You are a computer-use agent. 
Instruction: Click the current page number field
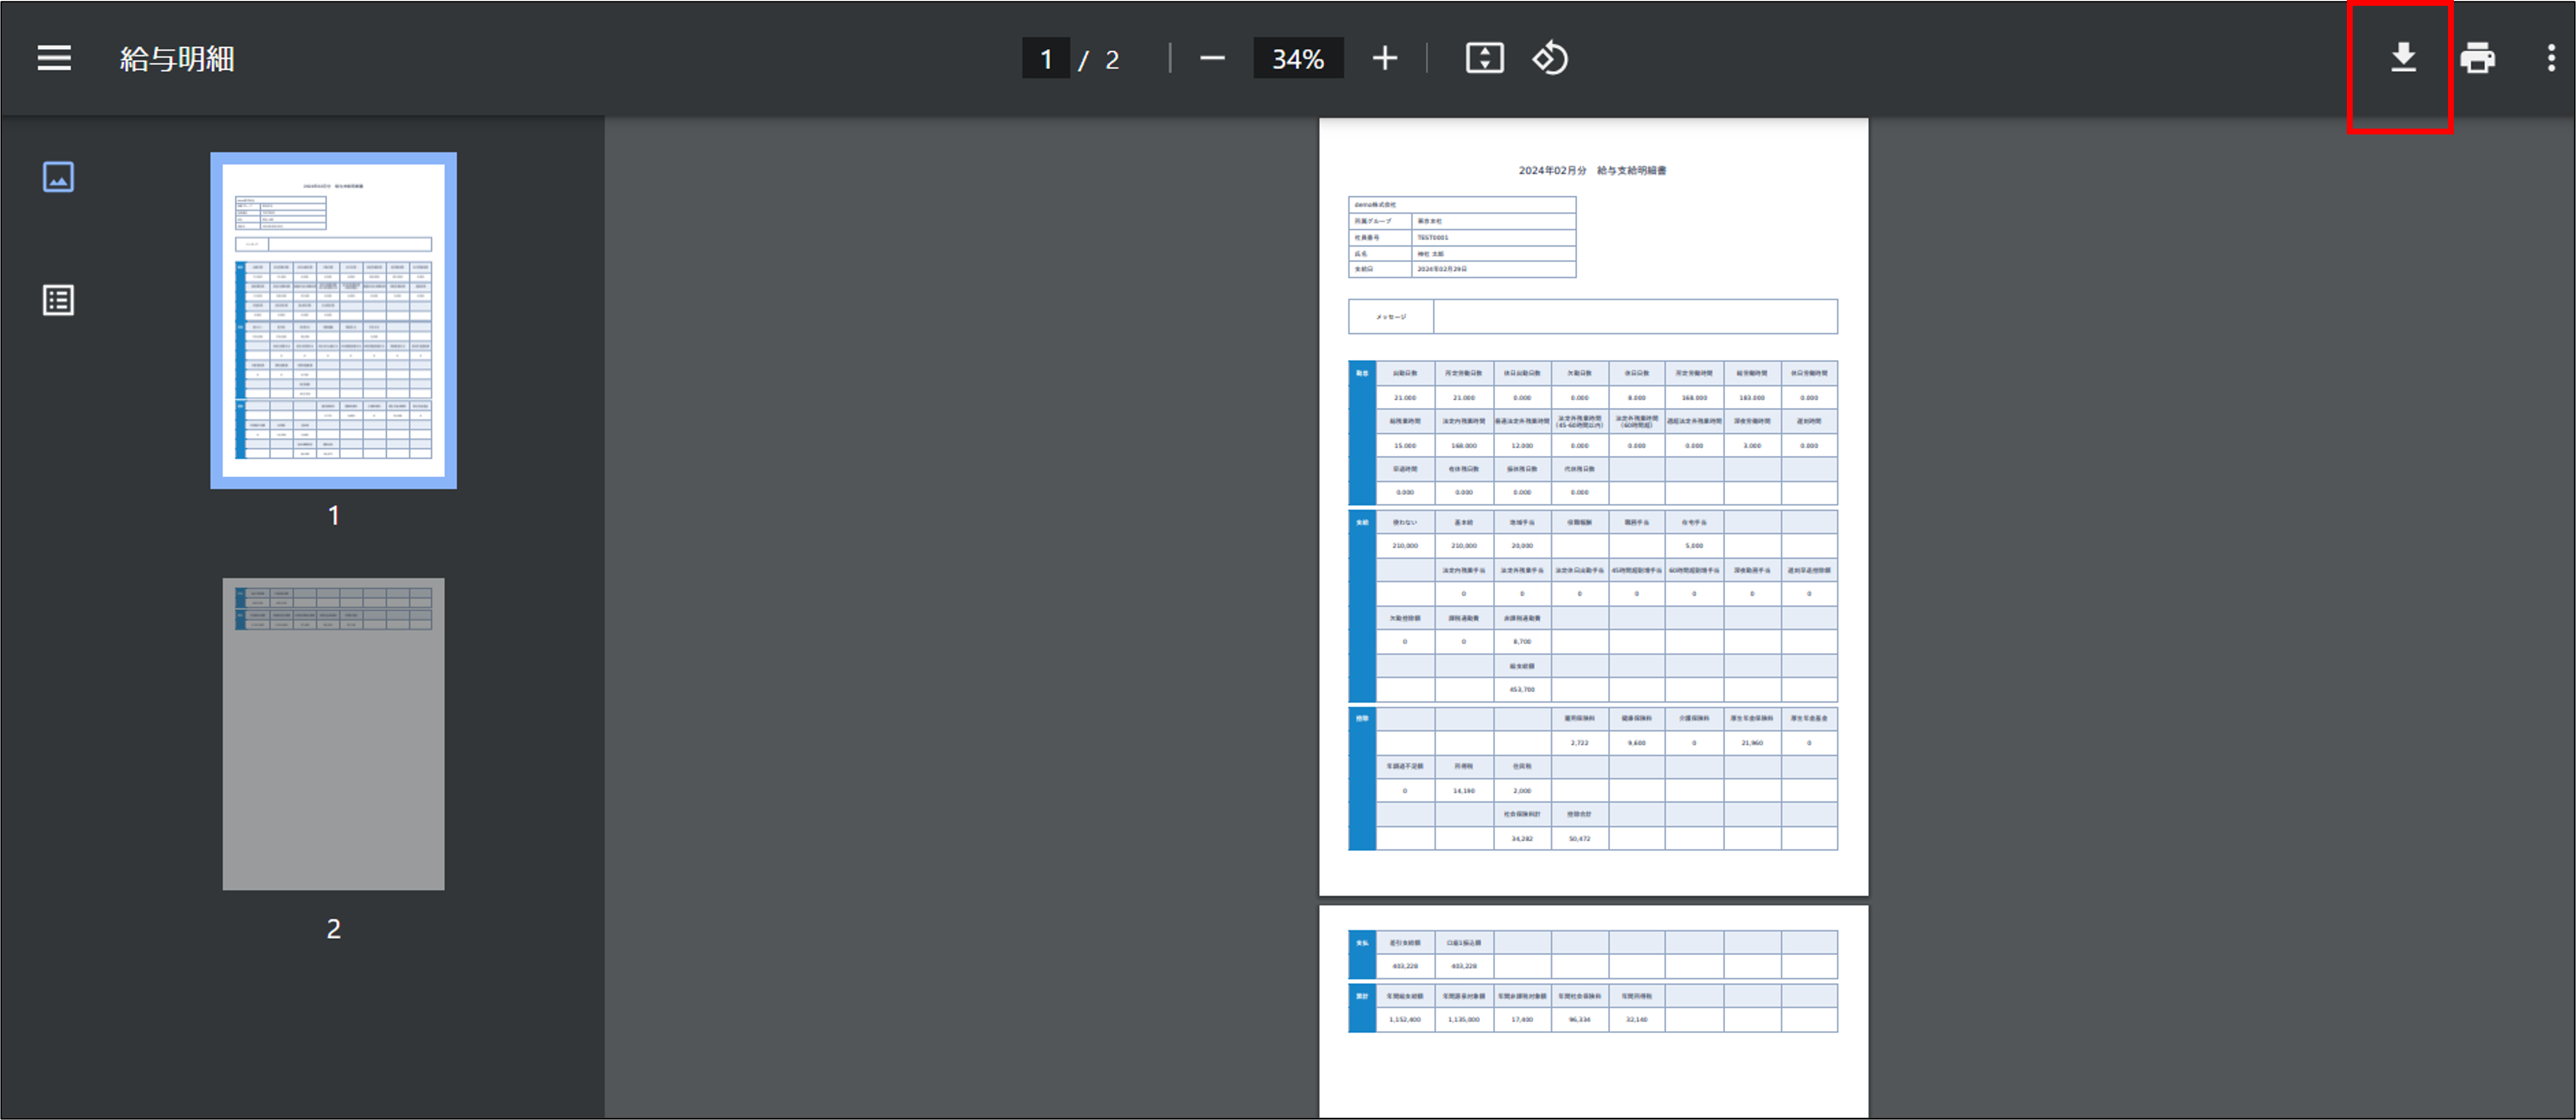[x=1045, y=59]
